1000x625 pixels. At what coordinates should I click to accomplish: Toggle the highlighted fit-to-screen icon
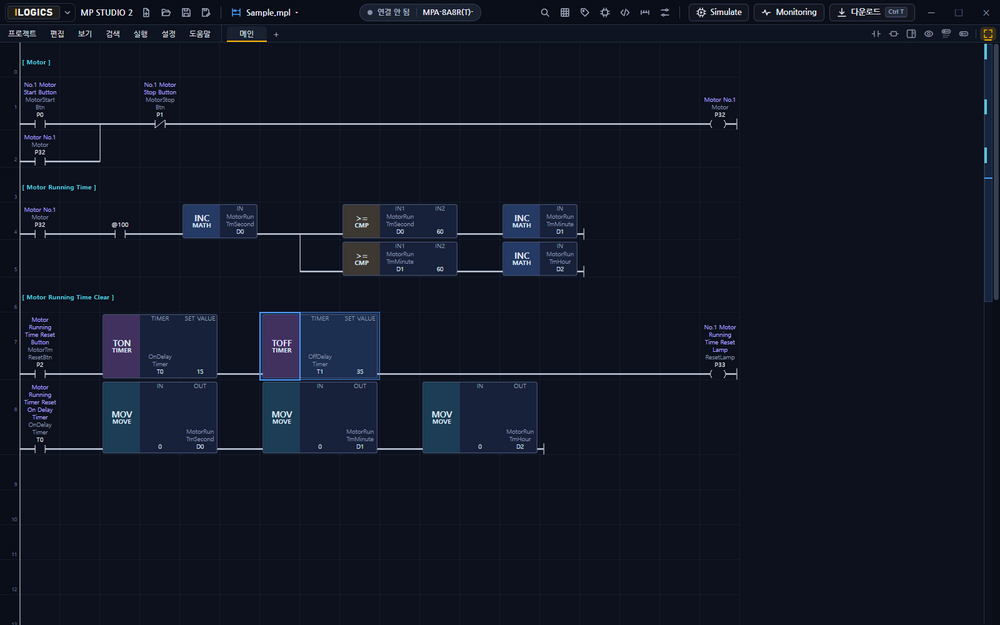pos(988,34)
